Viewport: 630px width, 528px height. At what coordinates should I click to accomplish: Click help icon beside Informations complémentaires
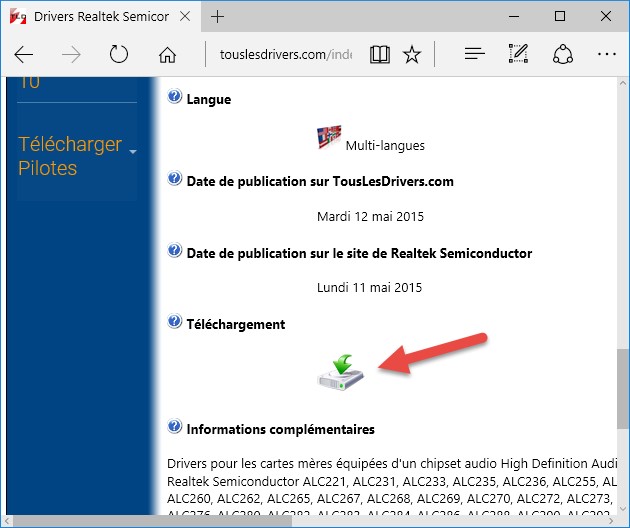(174, 428)
